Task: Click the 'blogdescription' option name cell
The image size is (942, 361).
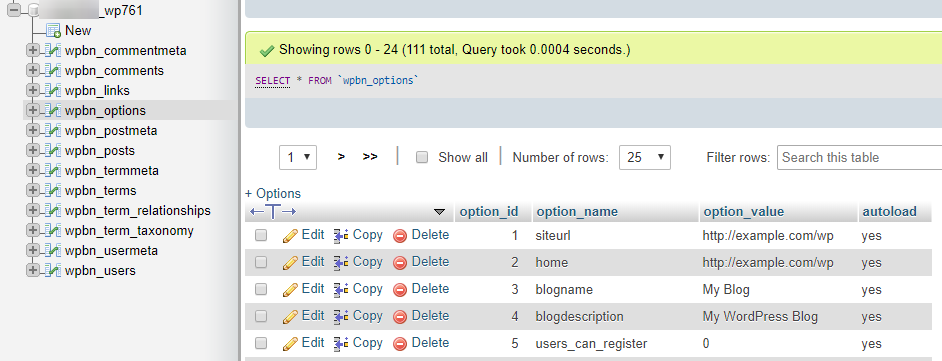Action: 579,317
